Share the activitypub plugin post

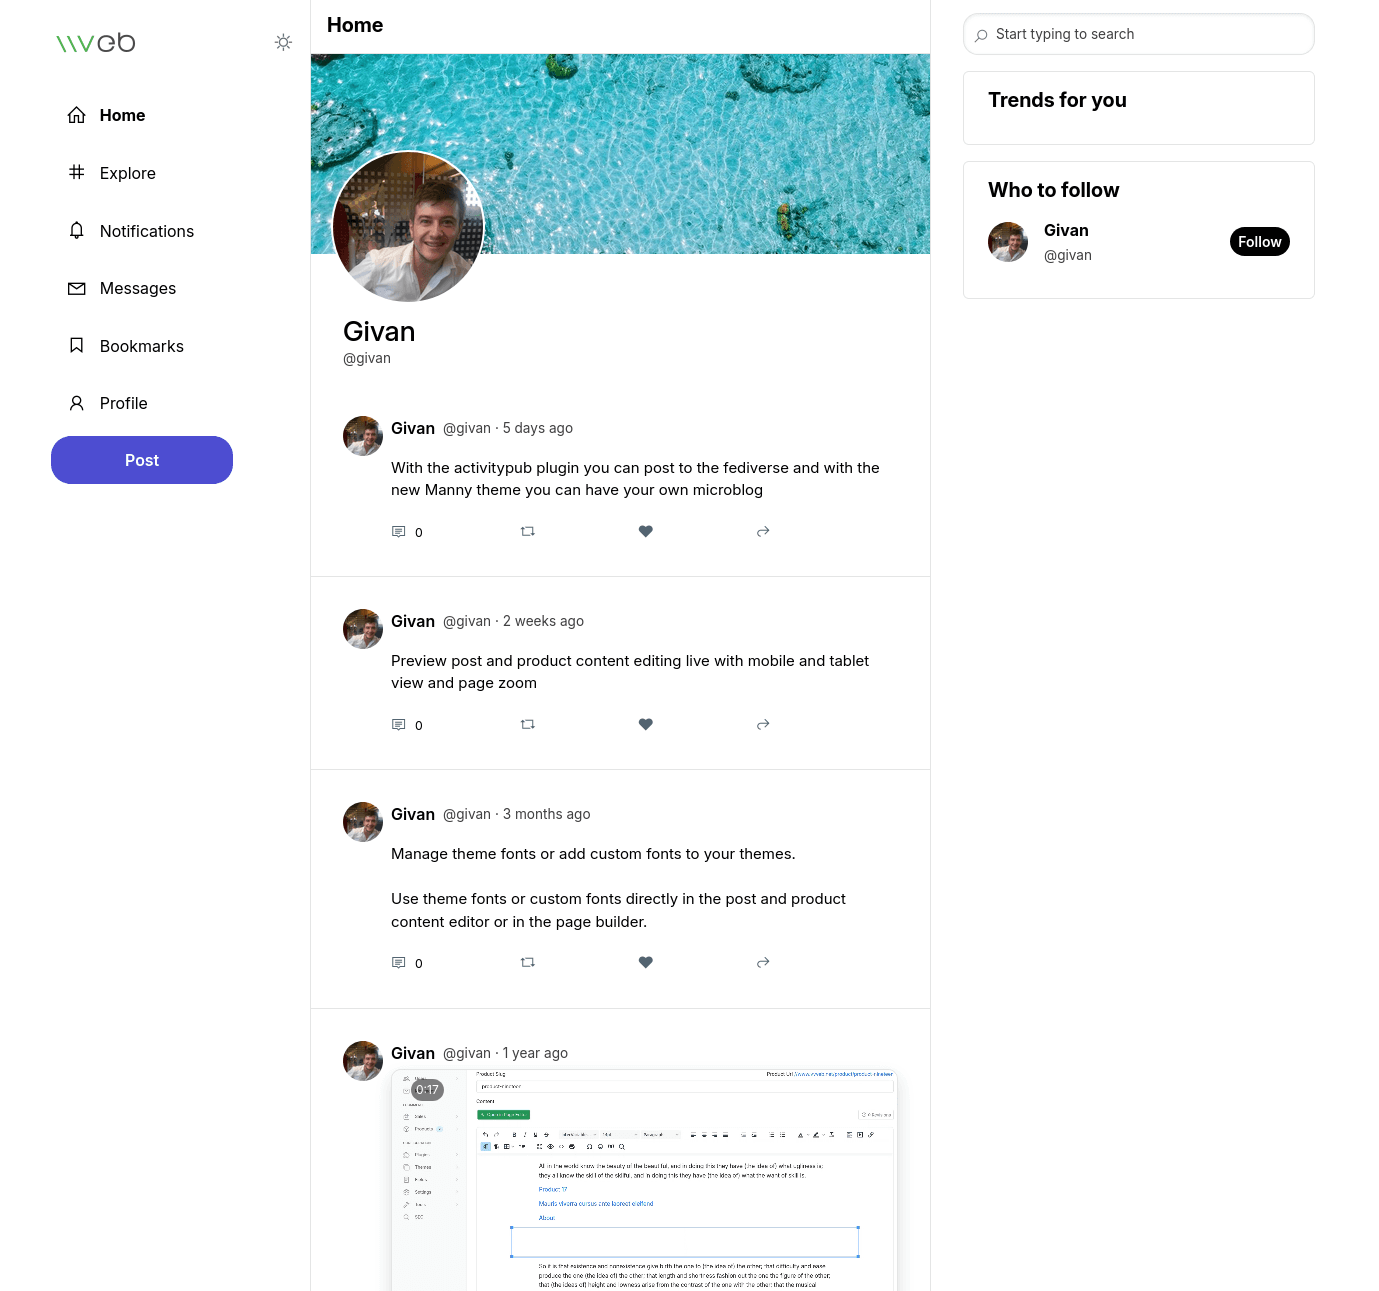click(763, 531)
